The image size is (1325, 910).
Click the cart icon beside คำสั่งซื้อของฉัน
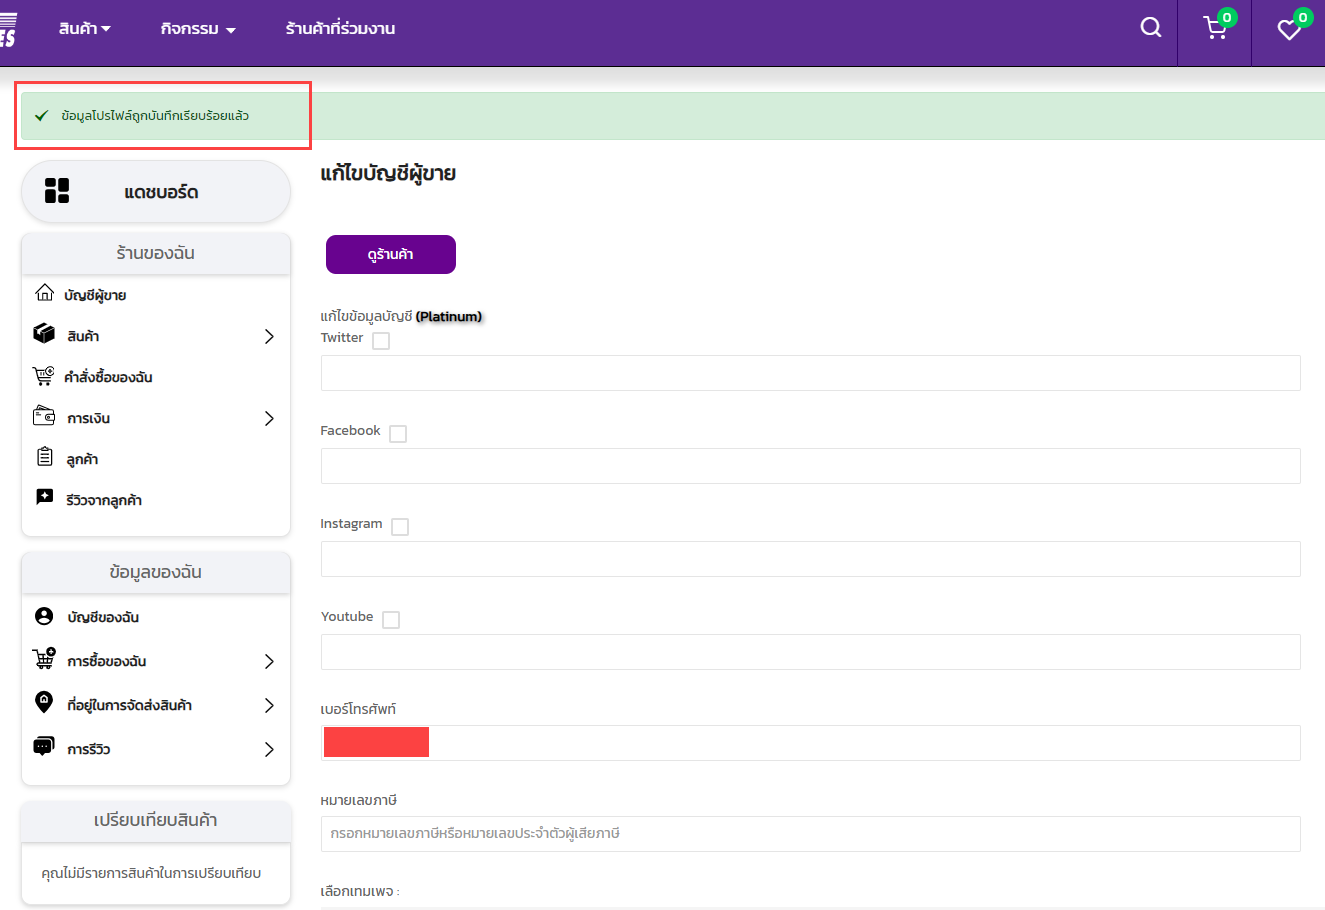pos(44,376)
